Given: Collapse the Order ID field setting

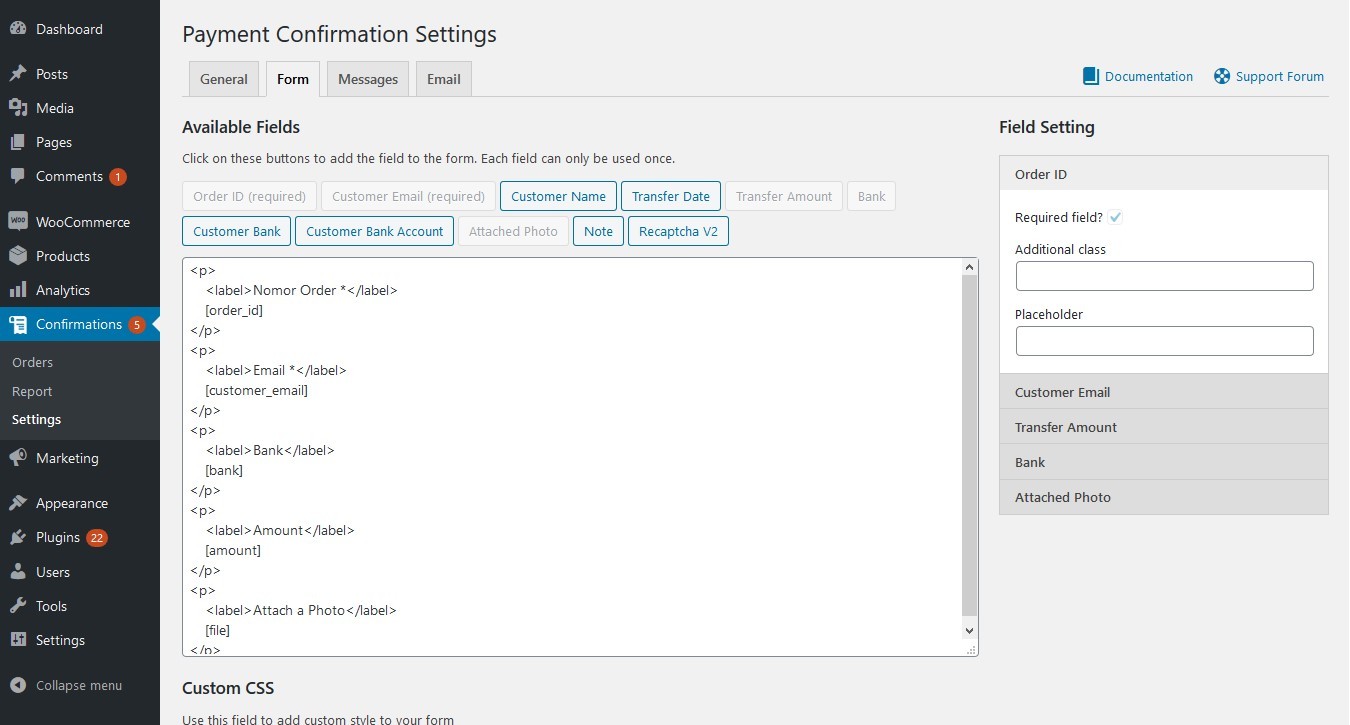Looking at the screenshot, I should pyautogui.click(x=1163, y=174).
